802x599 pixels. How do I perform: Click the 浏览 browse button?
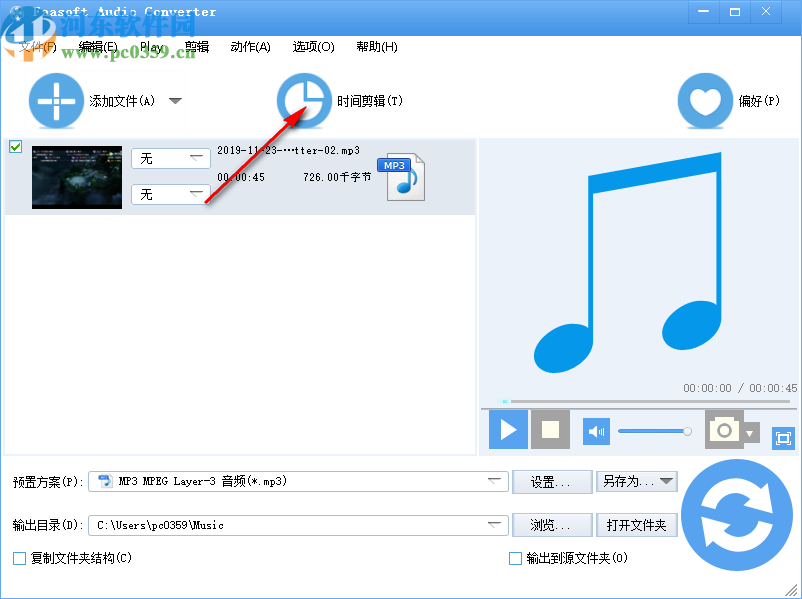tap(551, 524)
